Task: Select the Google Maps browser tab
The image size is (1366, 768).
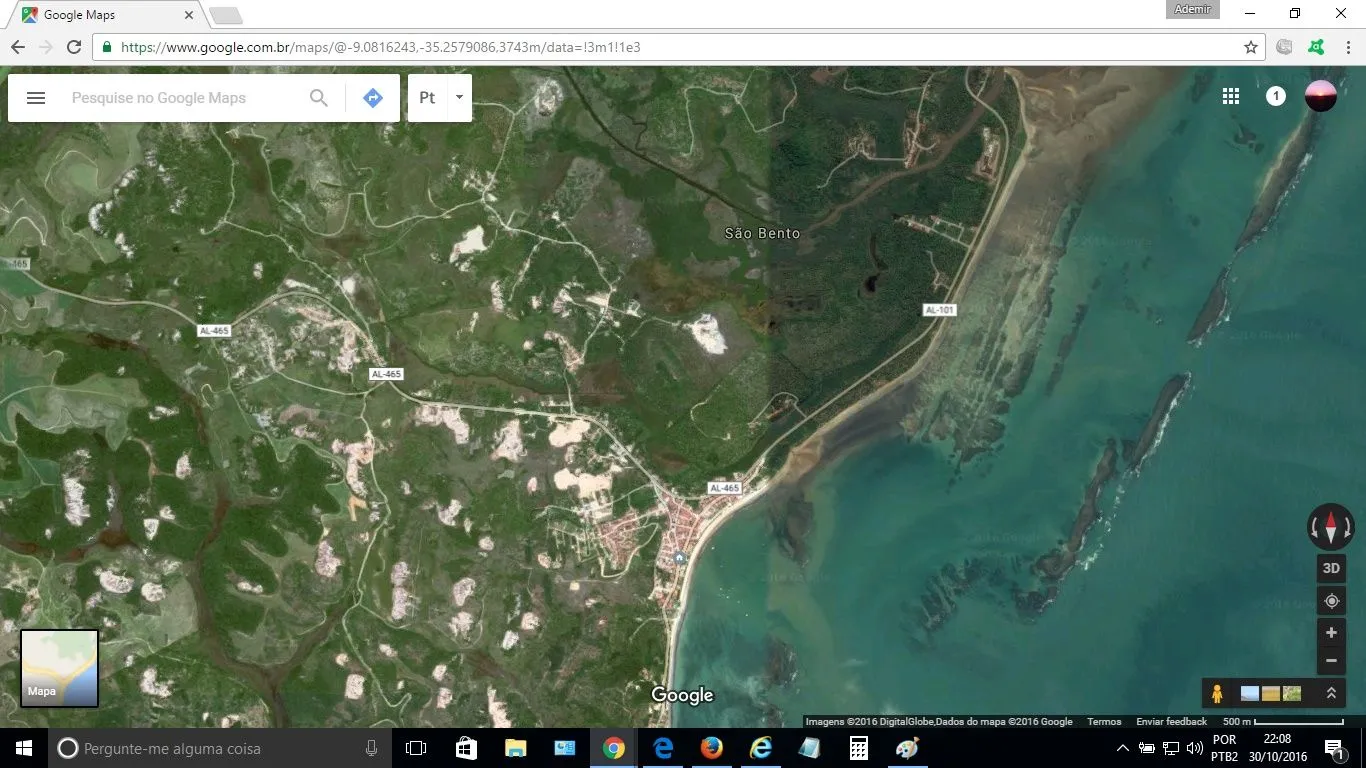Action: click(x=105, y=15)
